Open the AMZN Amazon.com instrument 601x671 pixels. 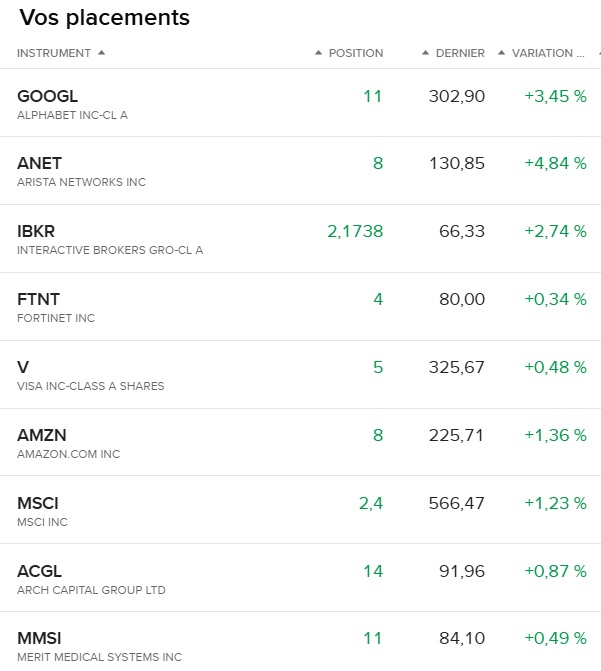click(41, 435)
